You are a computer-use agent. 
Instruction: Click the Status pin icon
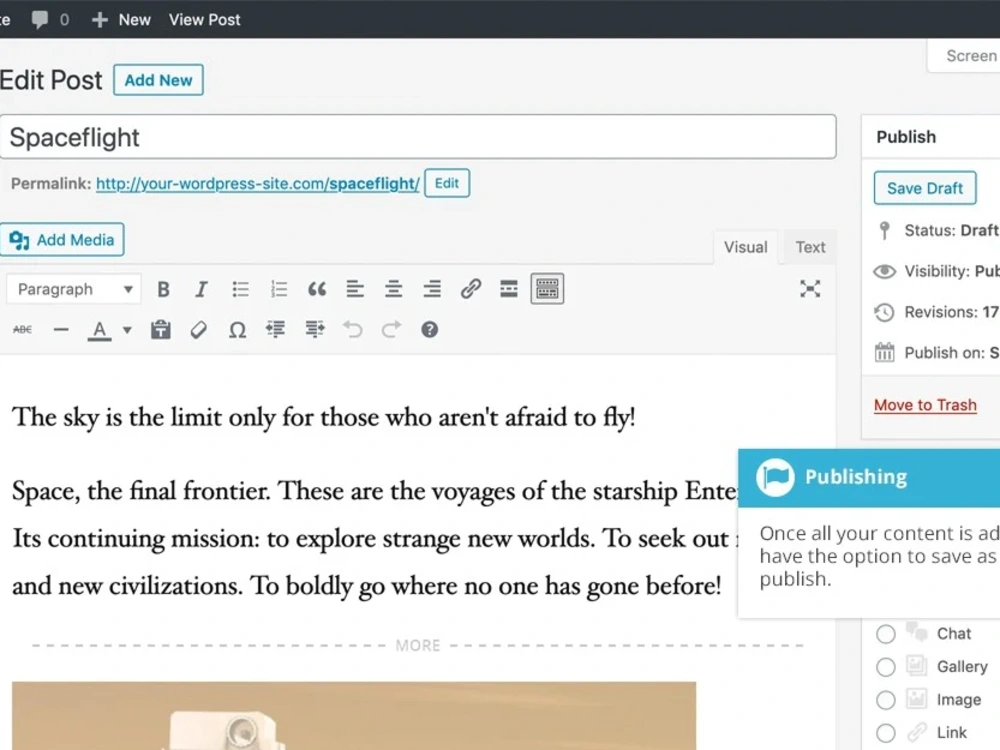click(x=884, y=230)
